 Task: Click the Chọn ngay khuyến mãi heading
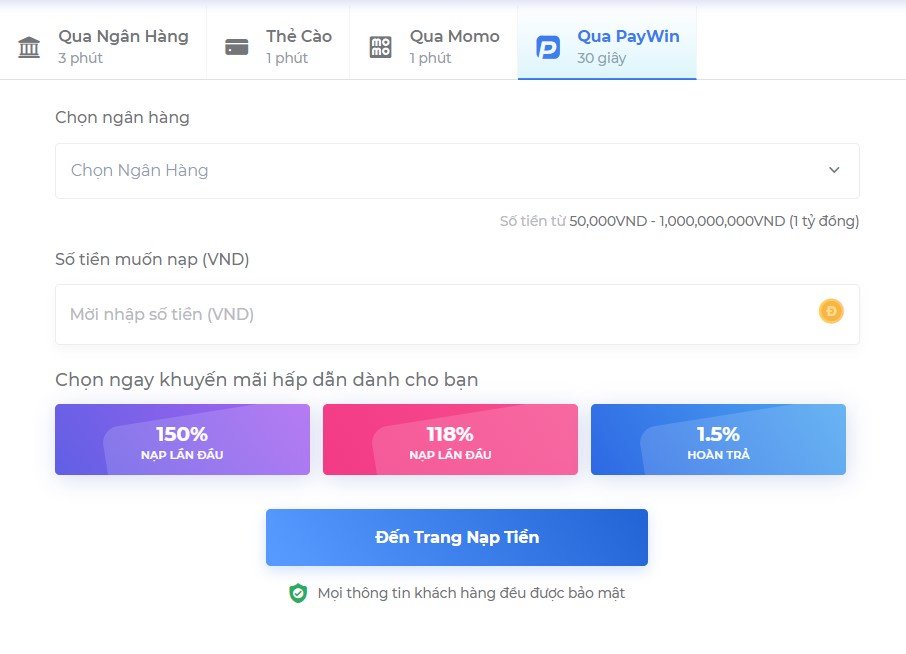(x=267, y=380)
